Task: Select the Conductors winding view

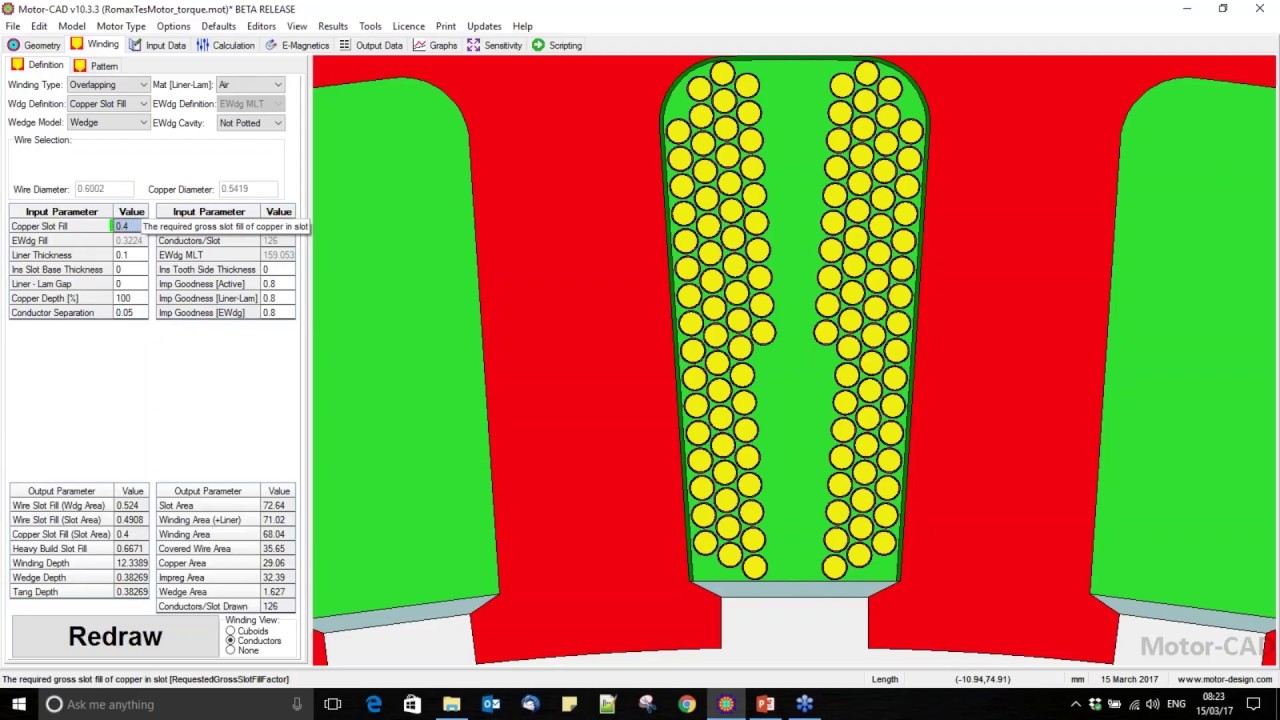Action: click(230, 641)
